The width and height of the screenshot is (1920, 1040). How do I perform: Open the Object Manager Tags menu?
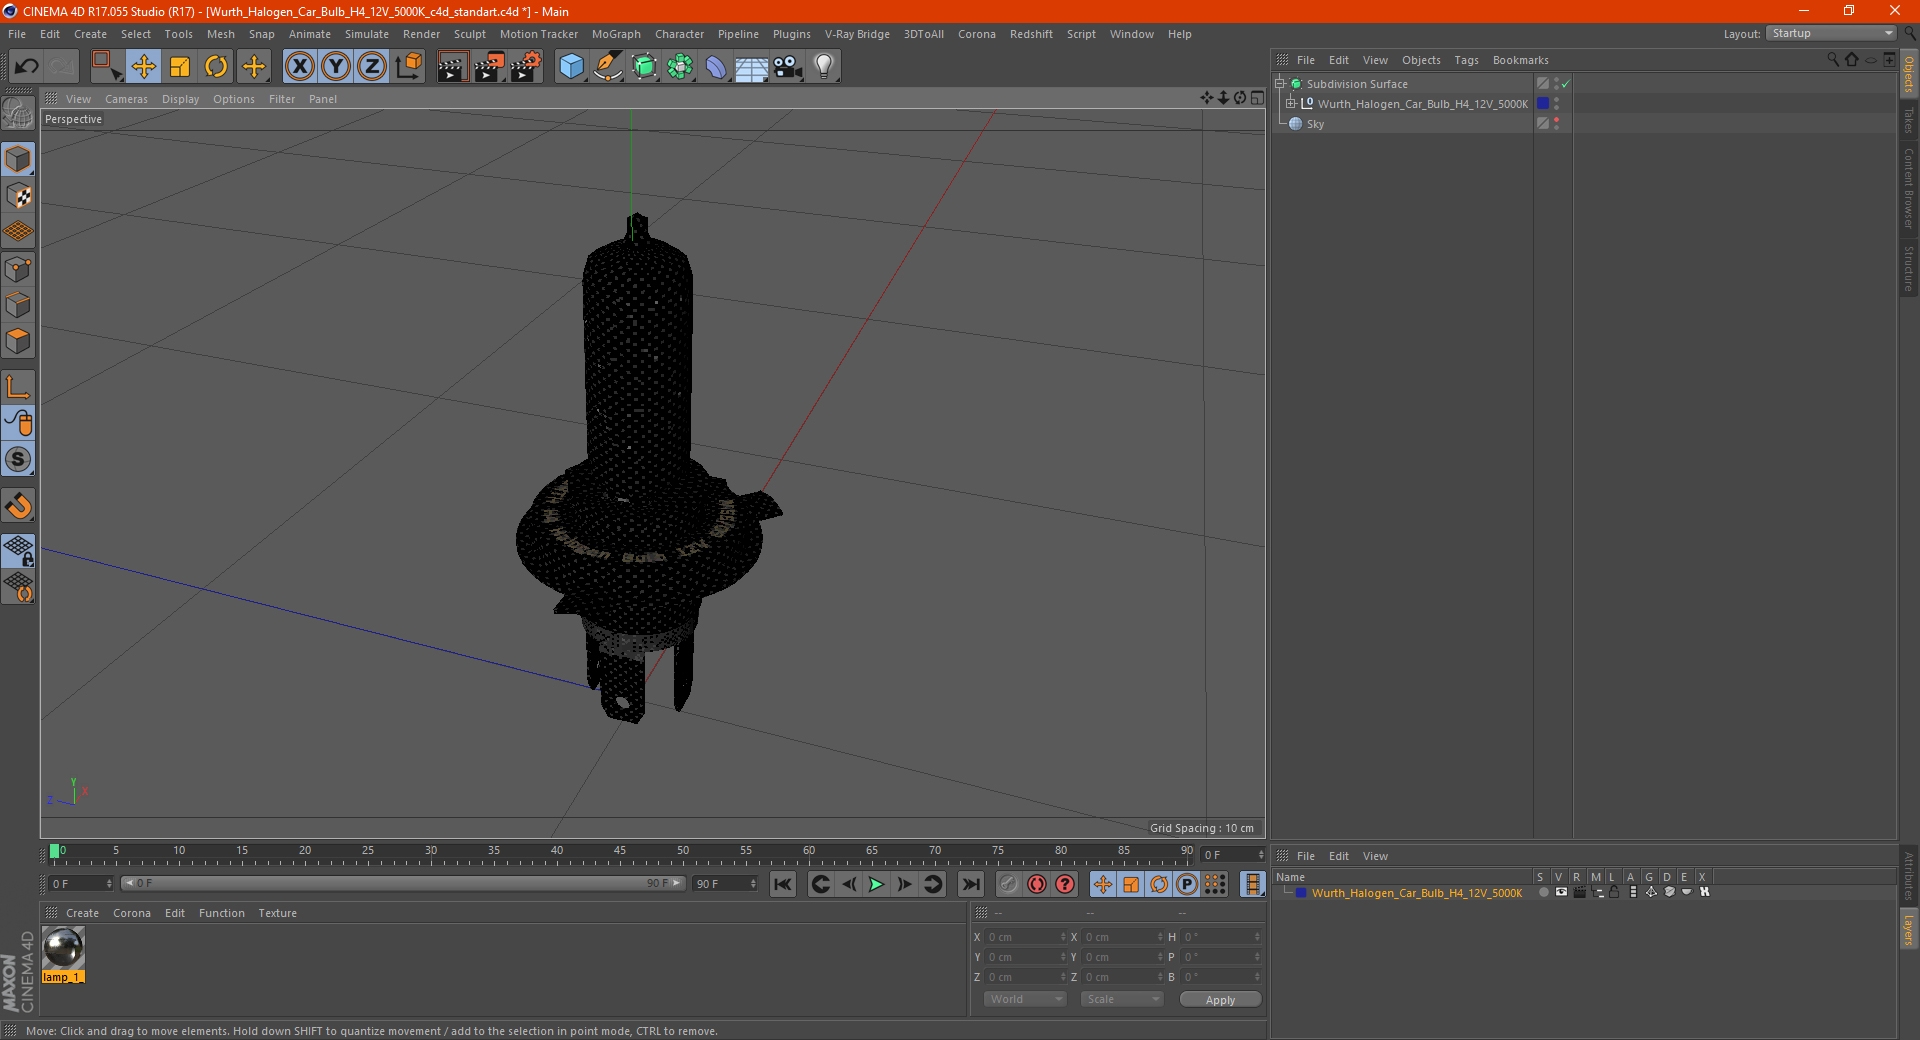coord(1466,60)
